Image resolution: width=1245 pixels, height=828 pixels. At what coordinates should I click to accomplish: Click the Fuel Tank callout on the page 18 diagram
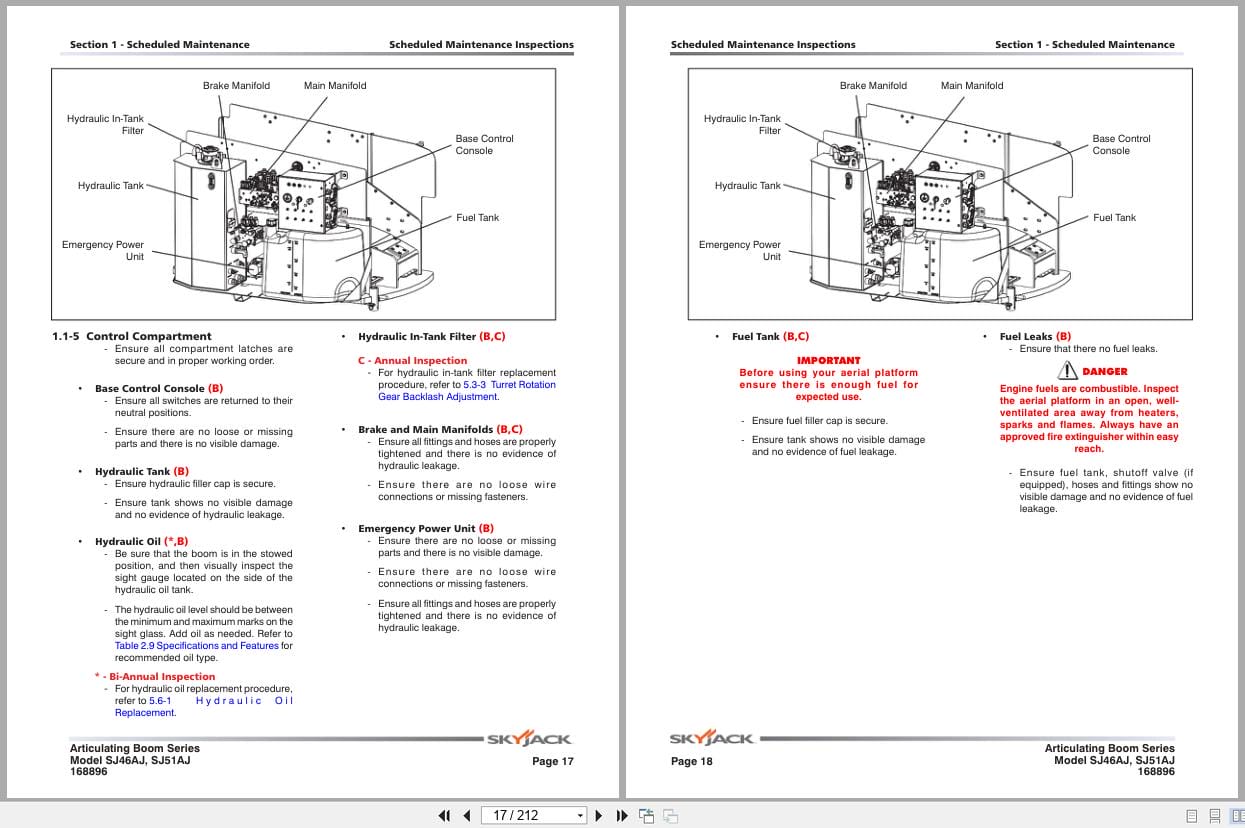coord(1113,217)
